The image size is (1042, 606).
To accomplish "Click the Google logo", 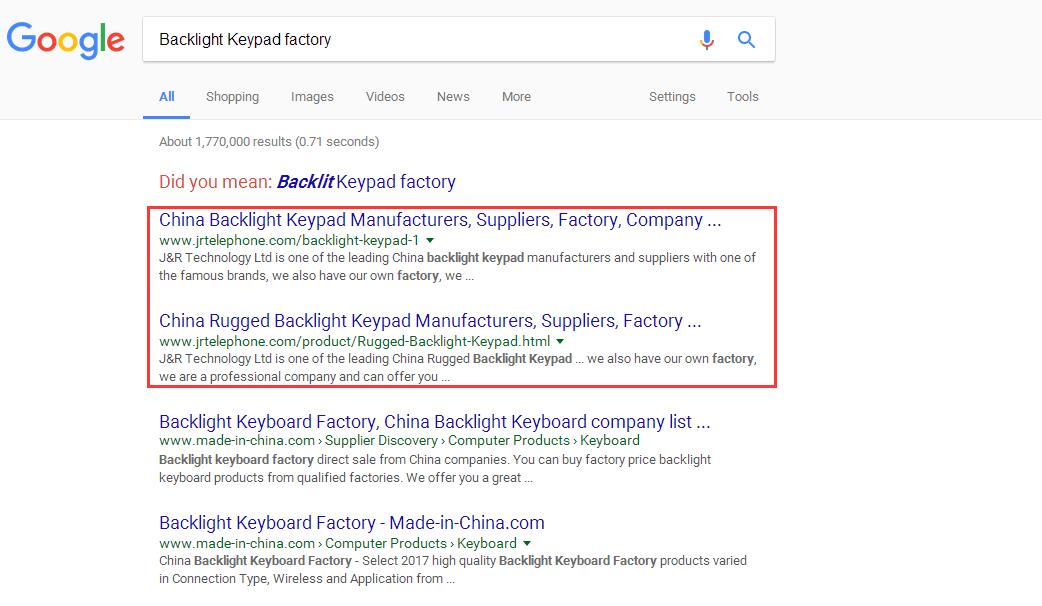I will click(x=66, y=40).
